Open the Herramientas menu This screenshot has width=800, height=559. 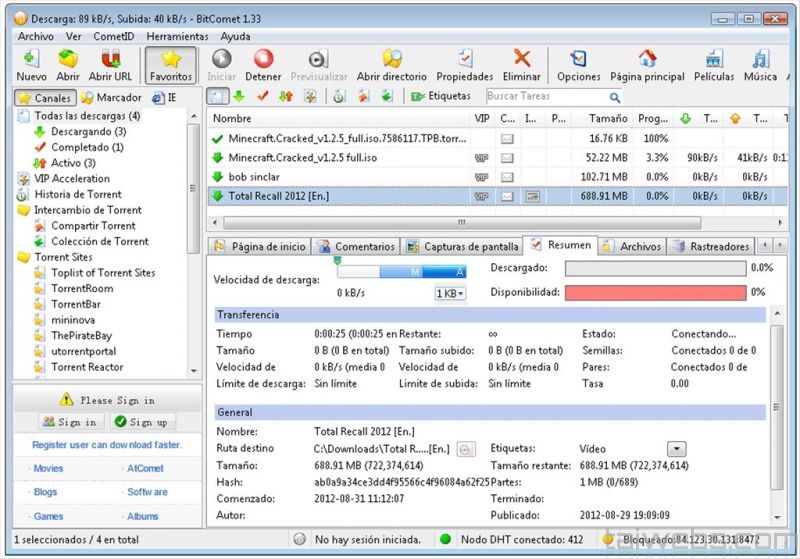177,36
